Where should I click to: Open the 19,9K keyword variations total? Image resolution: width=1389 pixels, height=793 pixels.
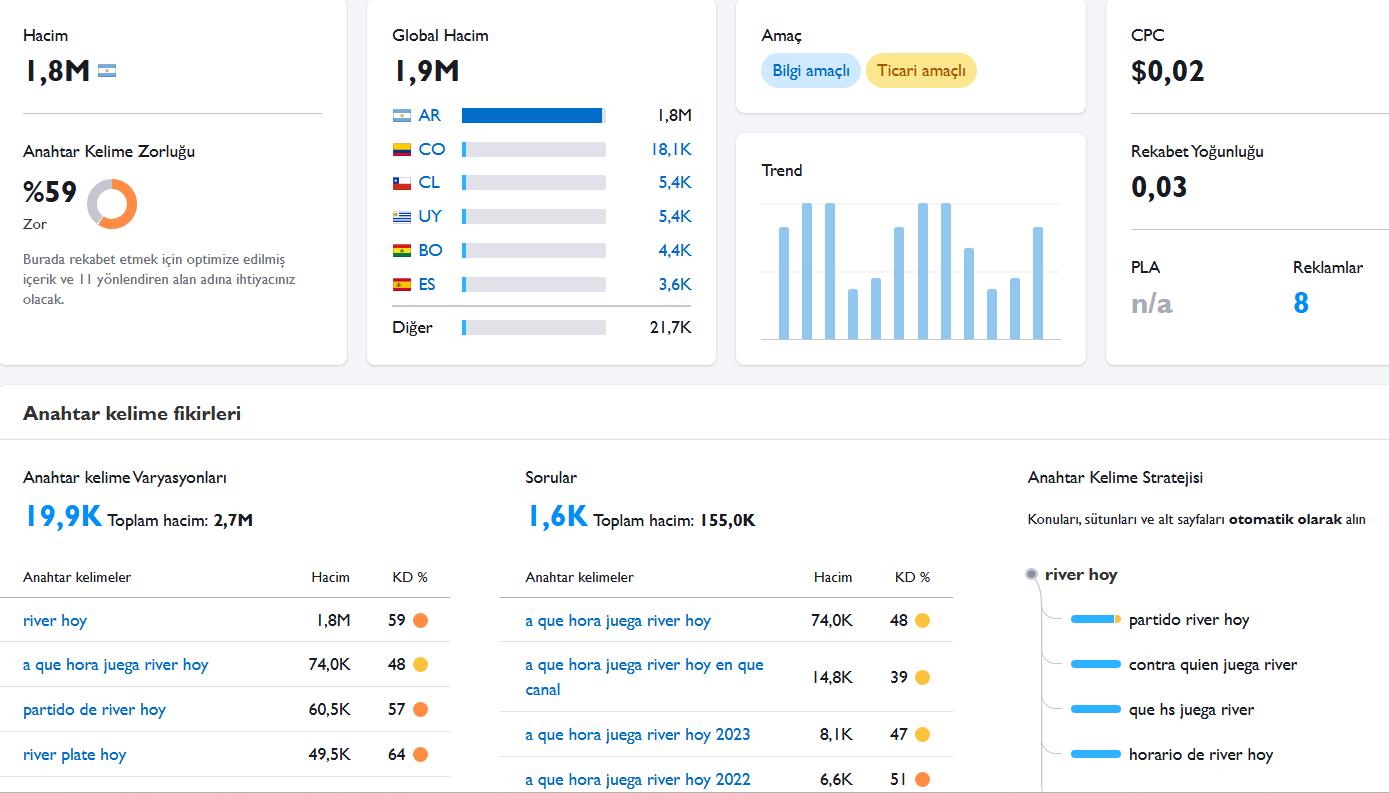(62, 516)
